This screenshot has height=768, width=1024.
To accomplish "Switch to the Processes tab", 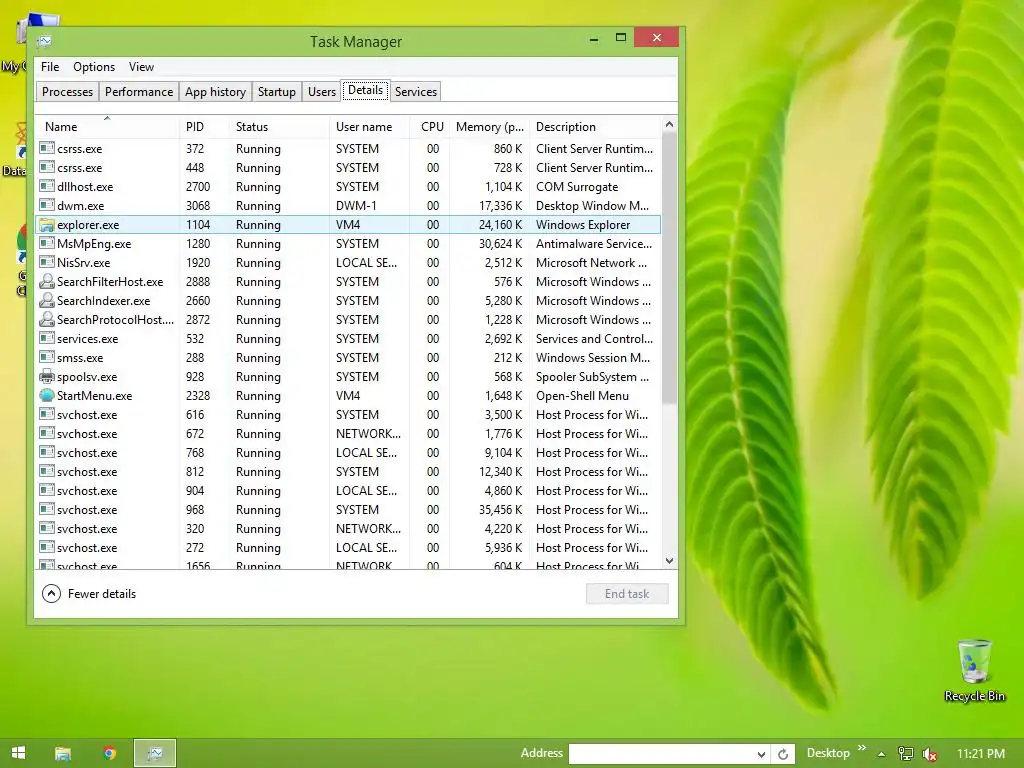I will pos(67,91).
